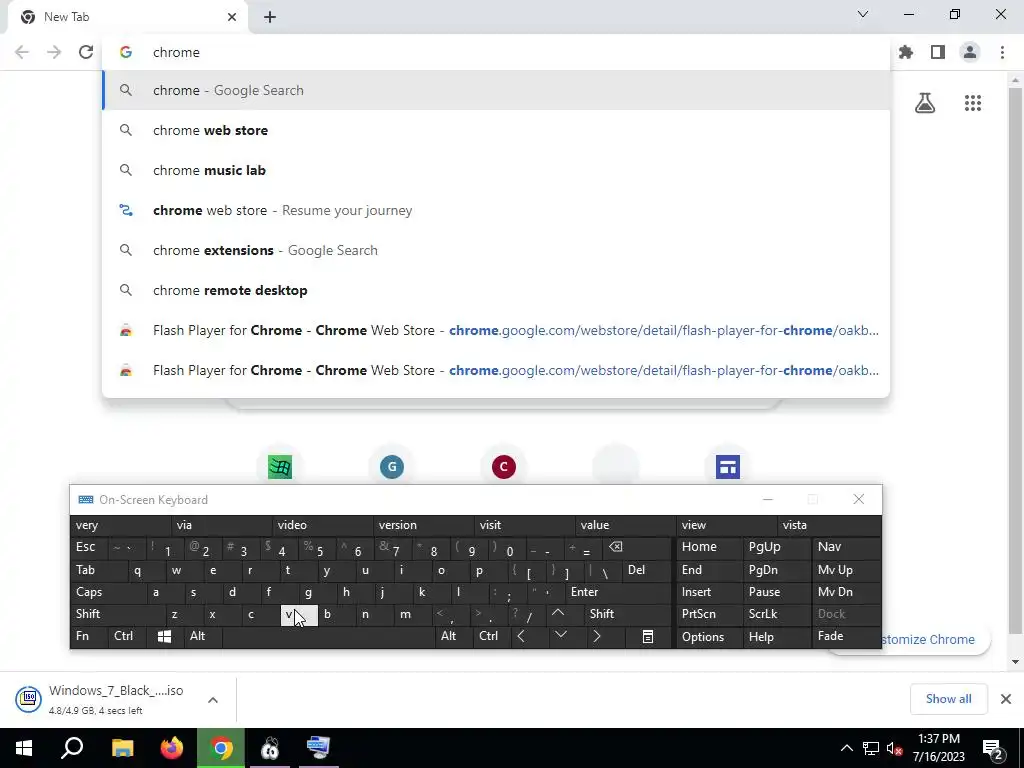Toggle the Nav key on keyboard
The width and height of the screenshot is (1024, 768).
coord(846,547)
